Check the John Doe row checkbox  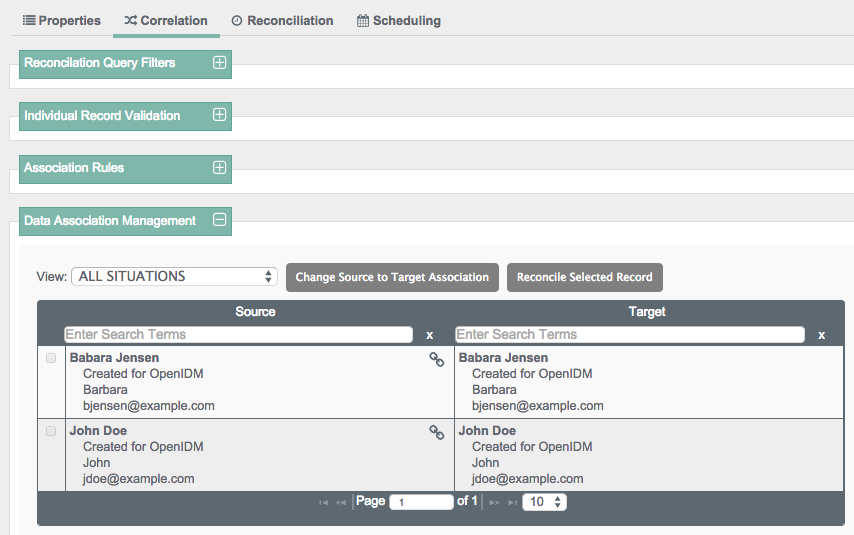click(51, 431)
